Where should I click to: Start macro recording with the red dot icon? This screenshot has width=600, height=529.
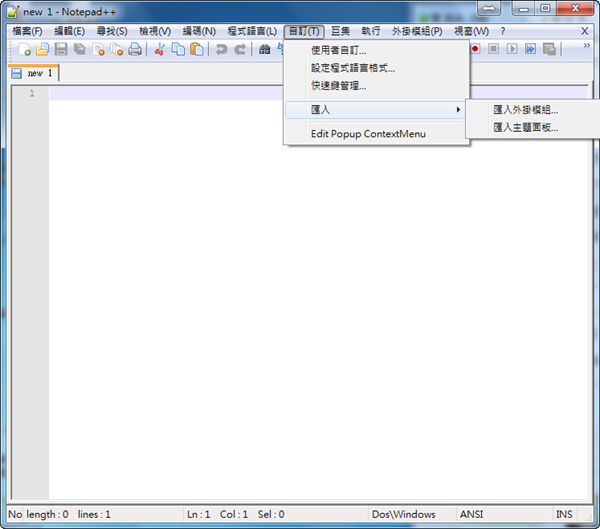click(475, 49)
